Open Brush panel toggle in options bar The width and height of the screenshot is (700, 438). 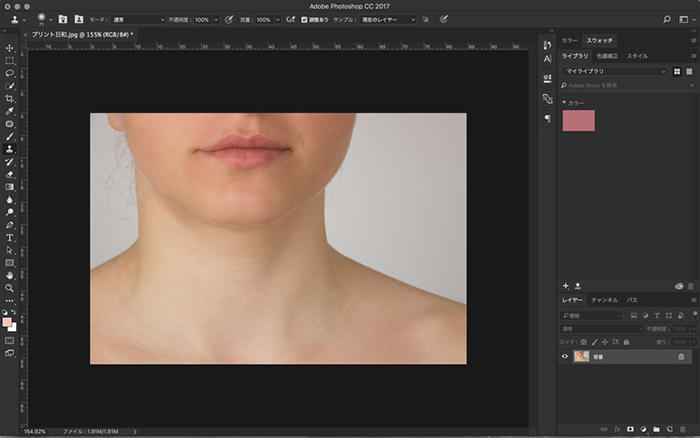[63, 19]
